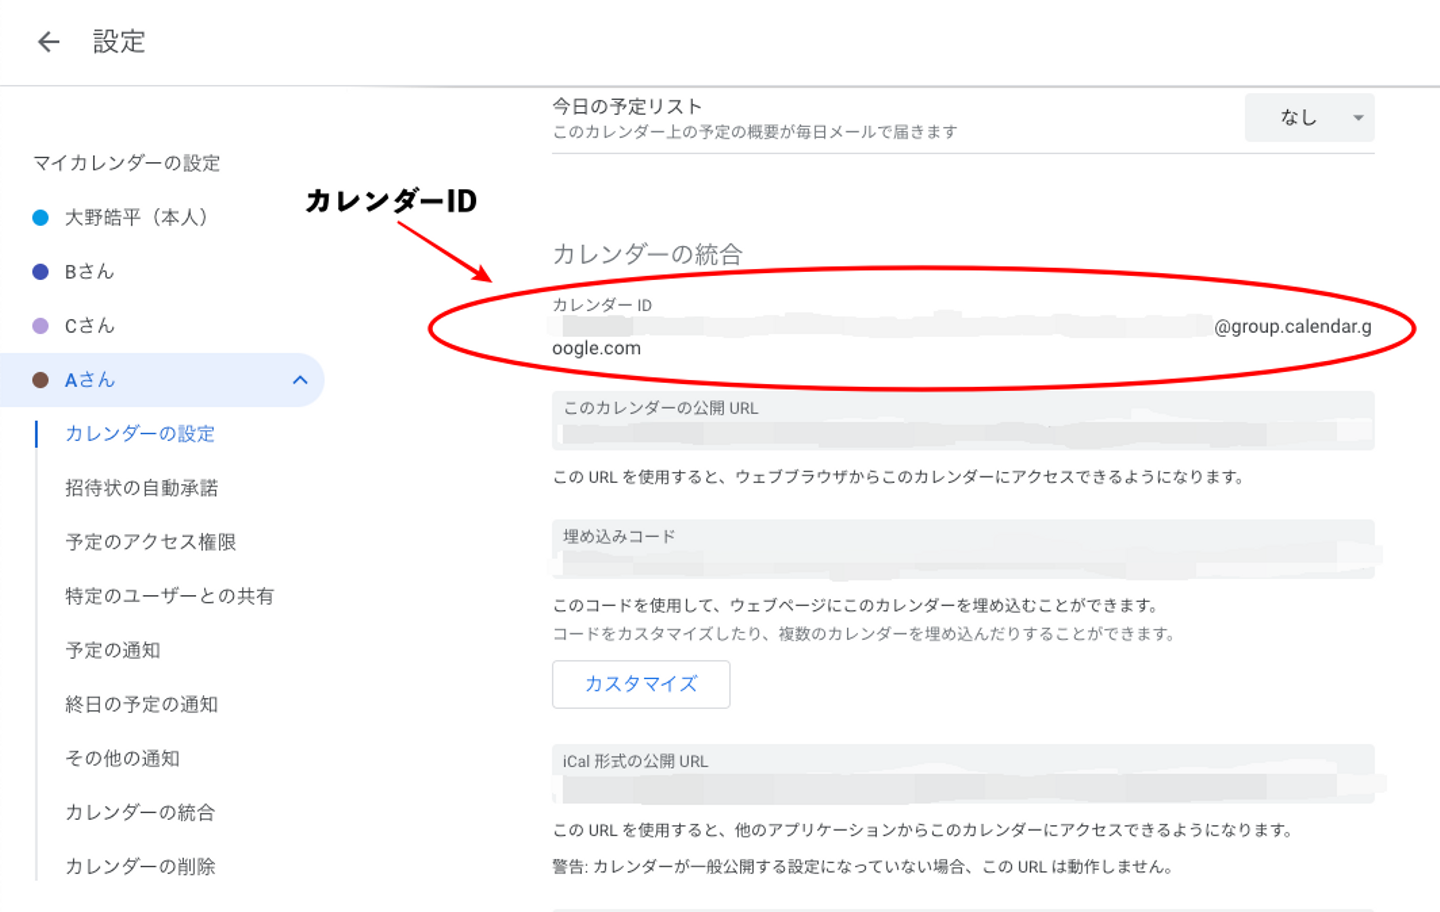Click the back arrow icon
1440x912 pixels.
[48, 42]
